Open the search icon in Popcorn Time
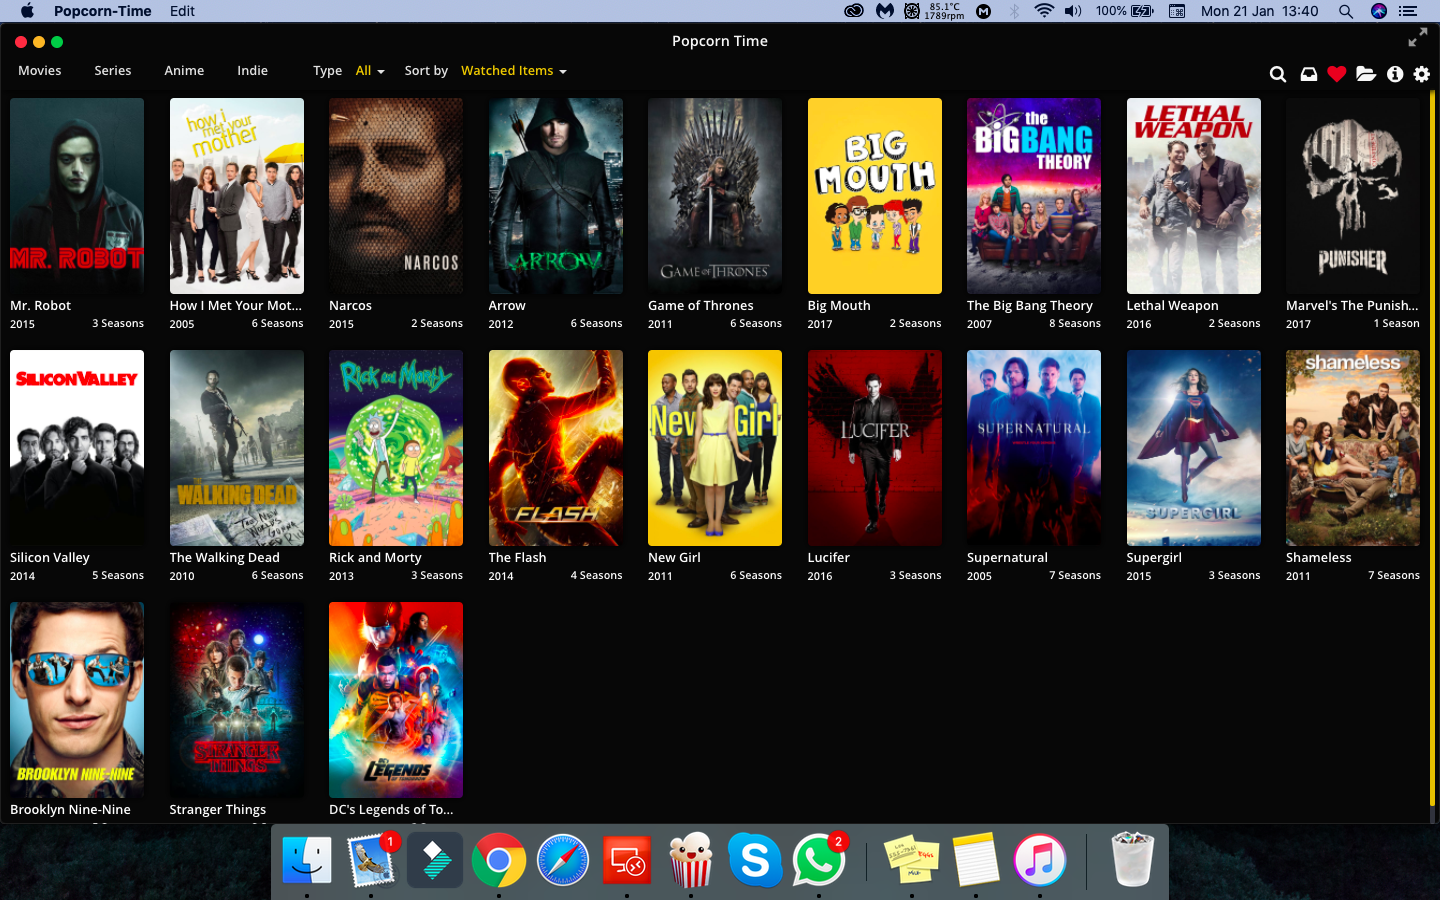 coord(1278,74)
